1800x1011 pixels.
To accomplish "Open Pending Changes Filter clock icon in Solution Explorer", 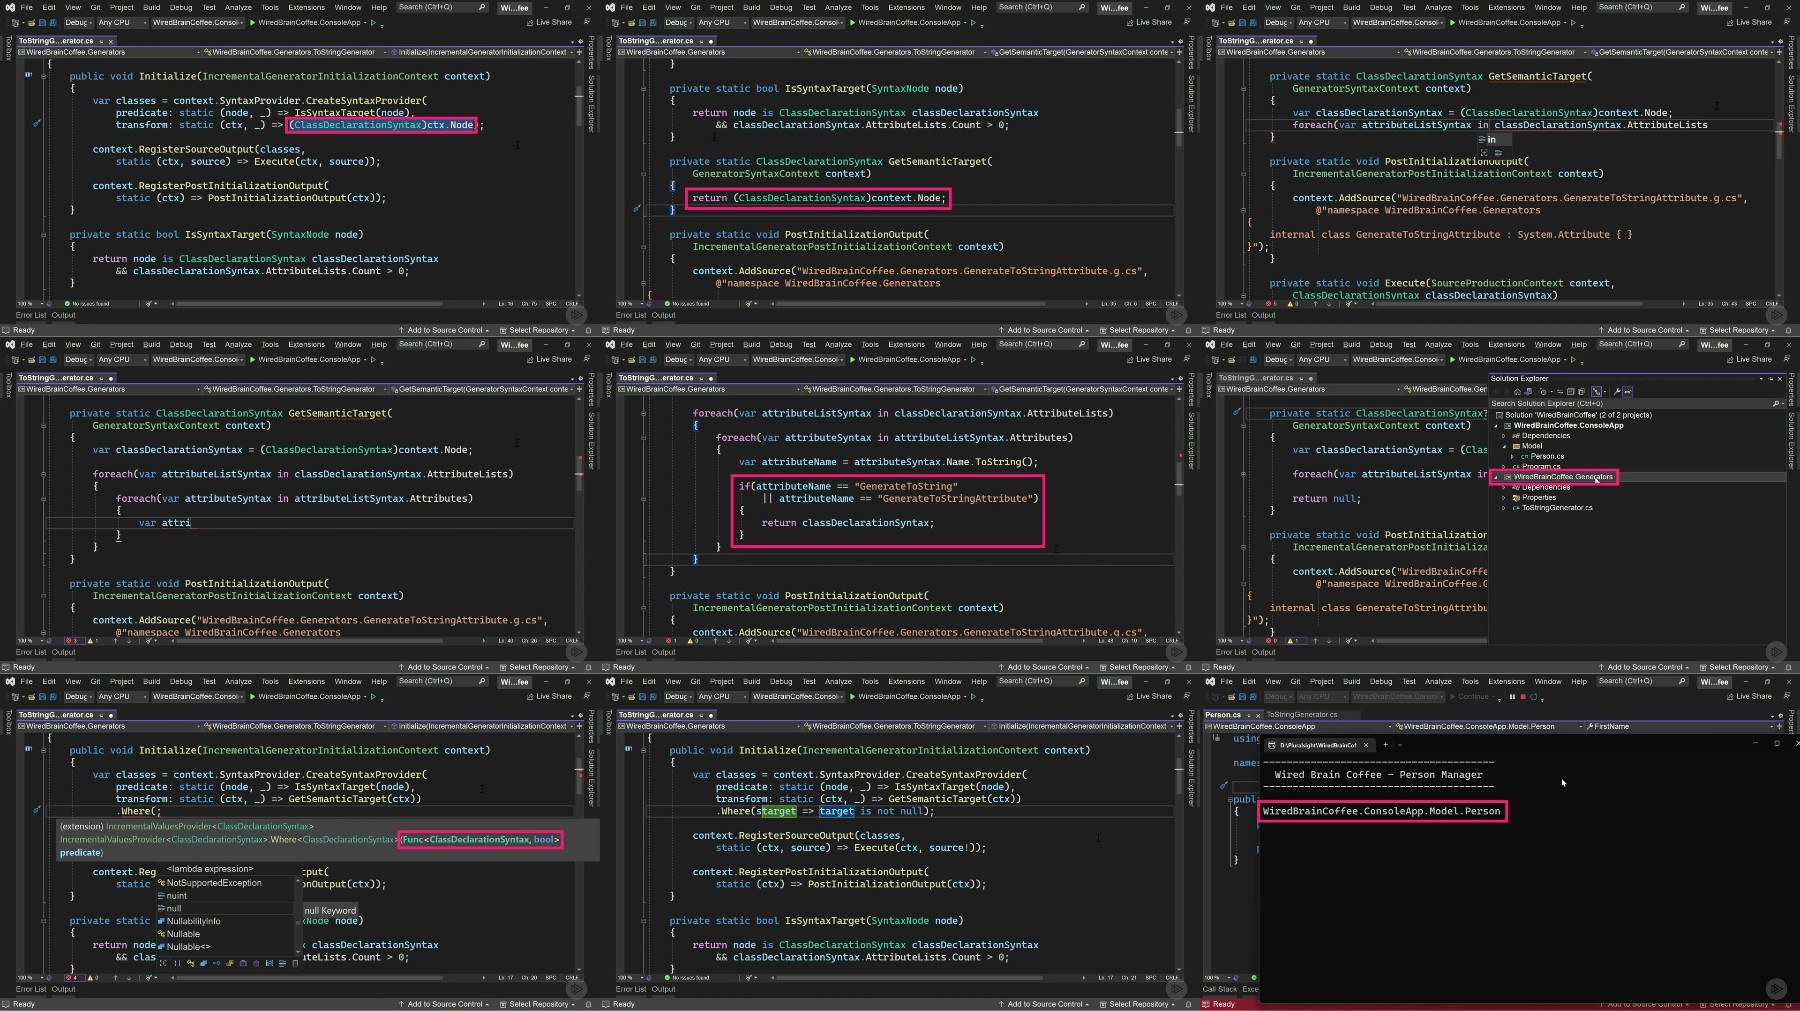I will (x=1543, y=392).
